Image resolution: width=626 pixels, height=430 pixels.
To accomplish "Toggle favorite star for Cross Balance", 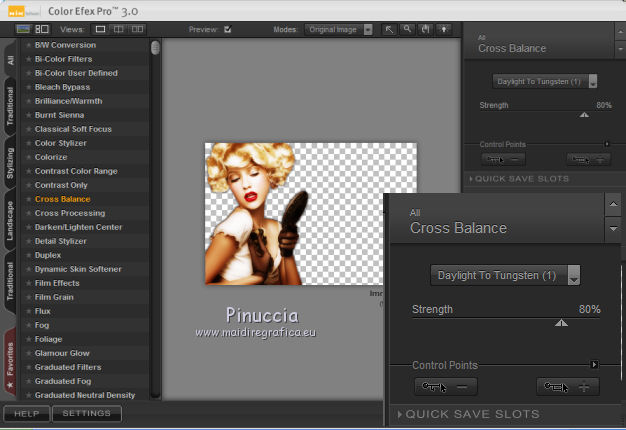I will (x=28, y=199).
